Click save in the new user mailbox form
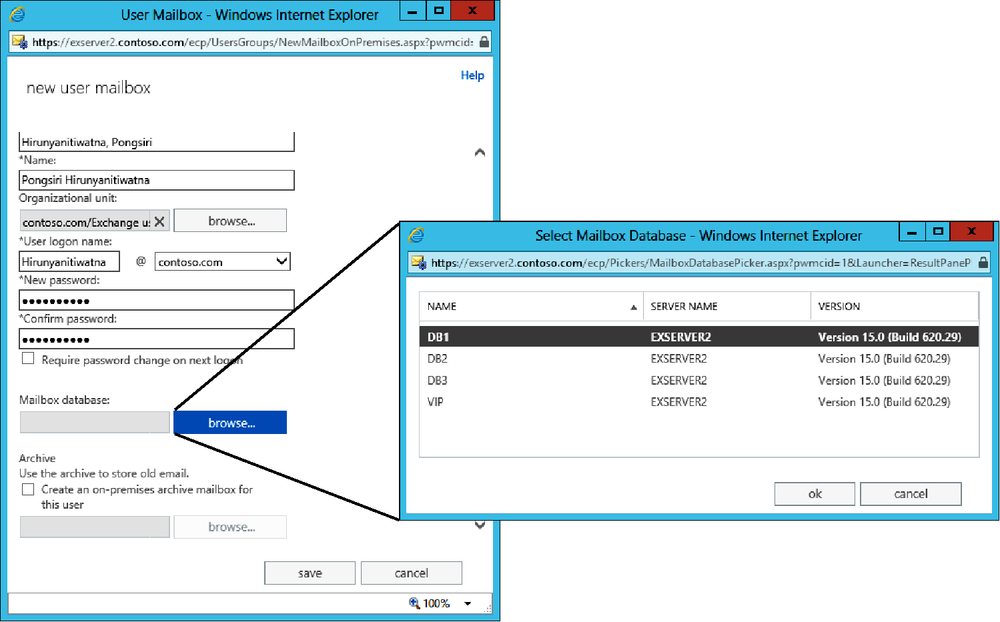This screenshot has height=622, width=1000. [310, 573]
